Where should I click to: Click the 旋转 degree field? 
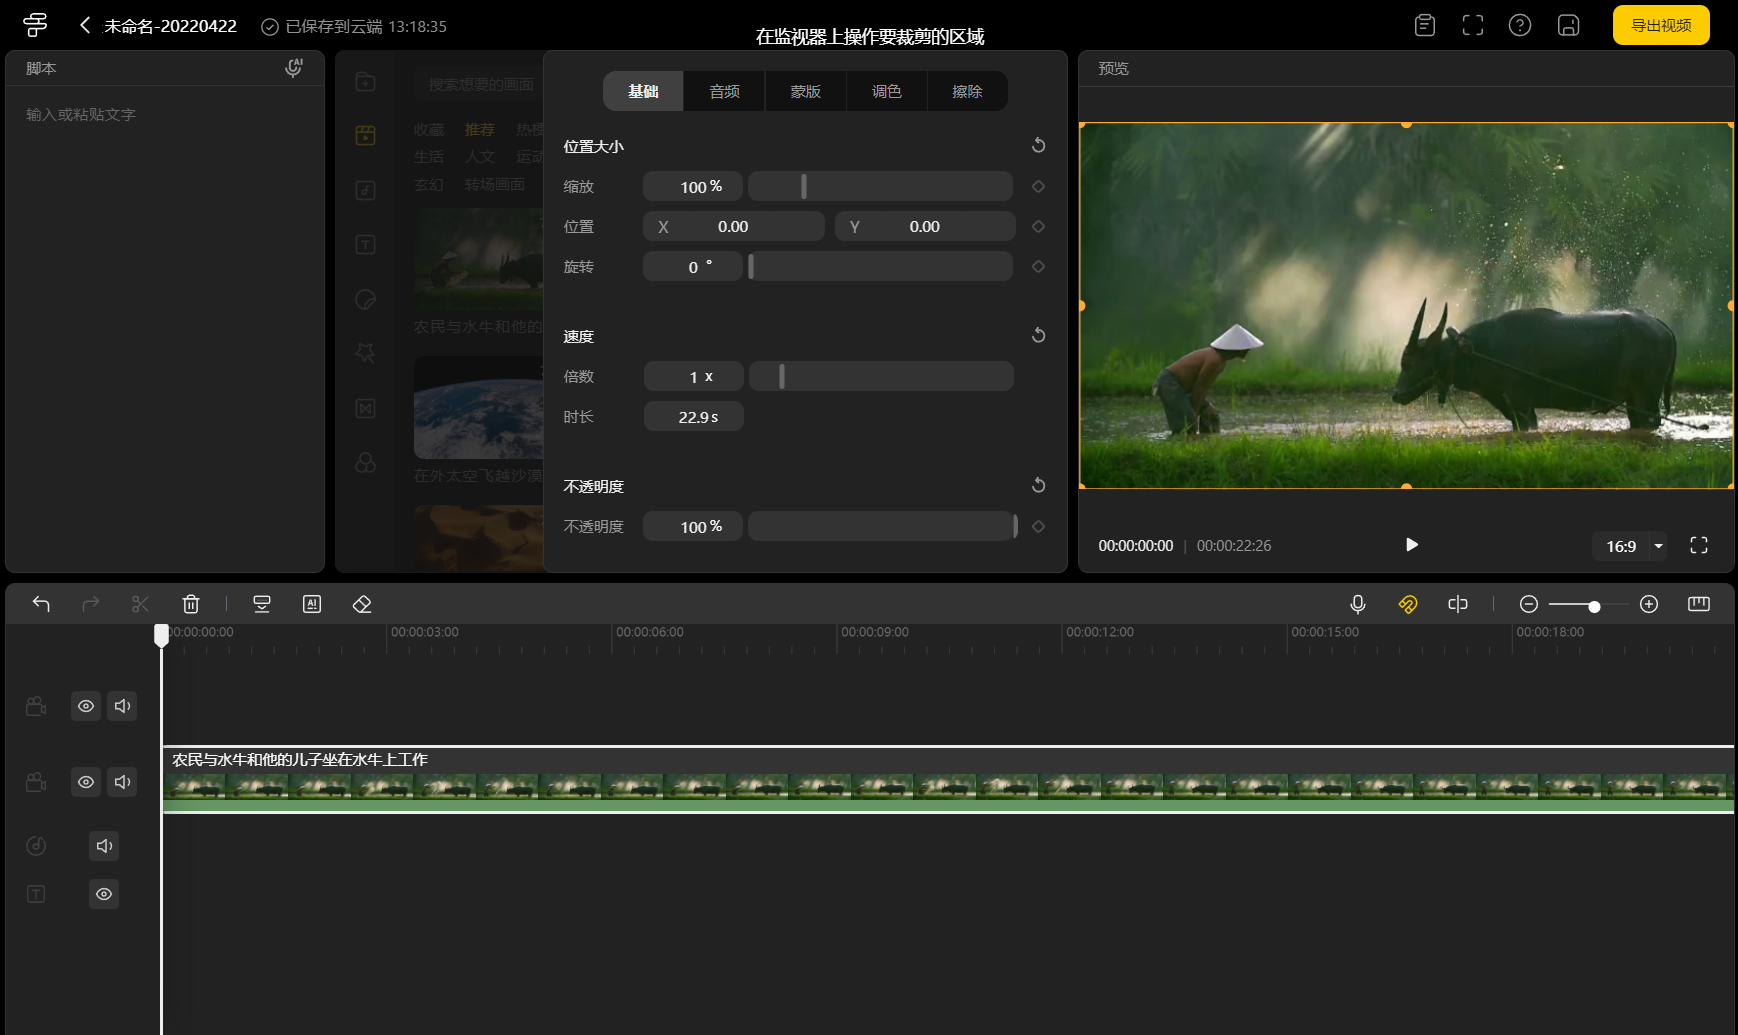click(x=693, y=267)
